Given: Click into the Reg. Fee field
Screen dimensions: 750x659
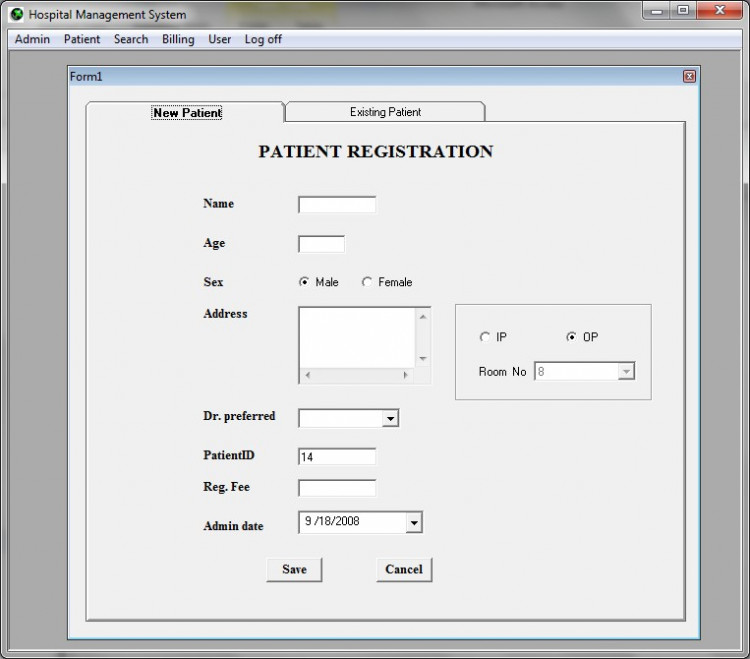Looking at the screenshot, I should pyautogui.click(x=337, y=488).
